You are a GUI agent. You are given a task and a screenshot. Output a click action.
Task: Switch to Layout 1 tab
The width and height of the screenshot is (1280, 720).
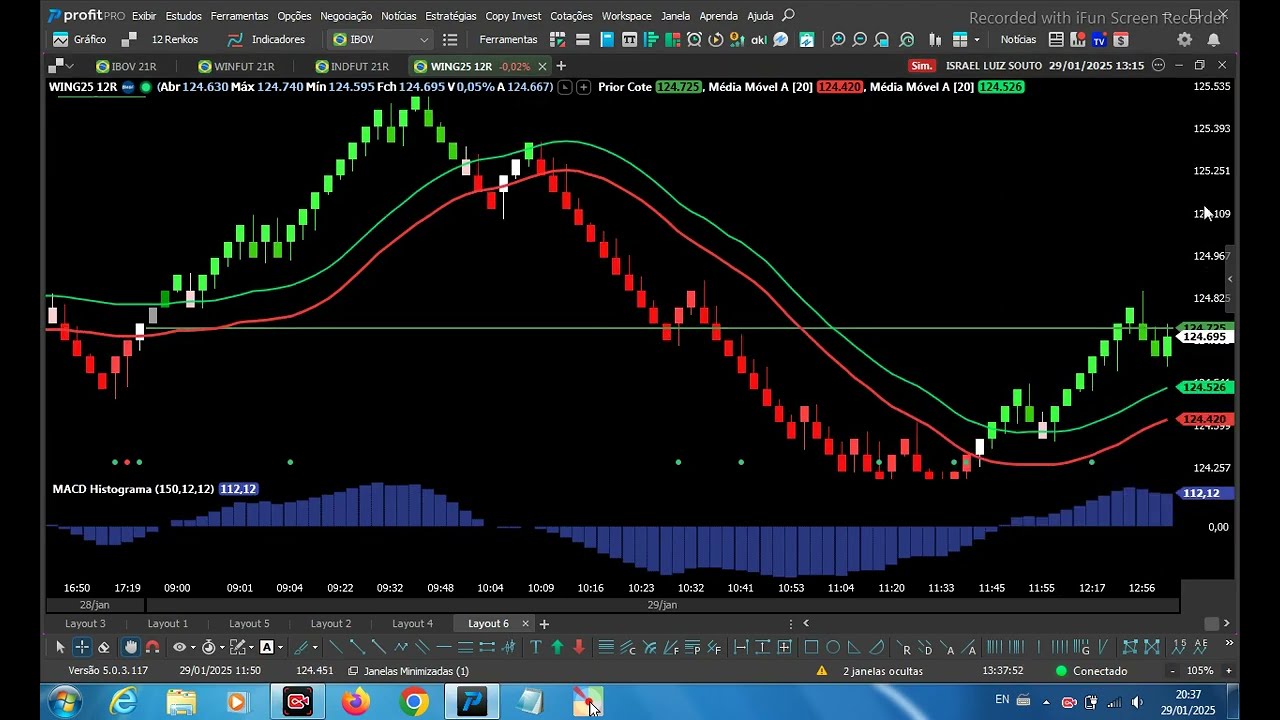(x=167, y=623)
